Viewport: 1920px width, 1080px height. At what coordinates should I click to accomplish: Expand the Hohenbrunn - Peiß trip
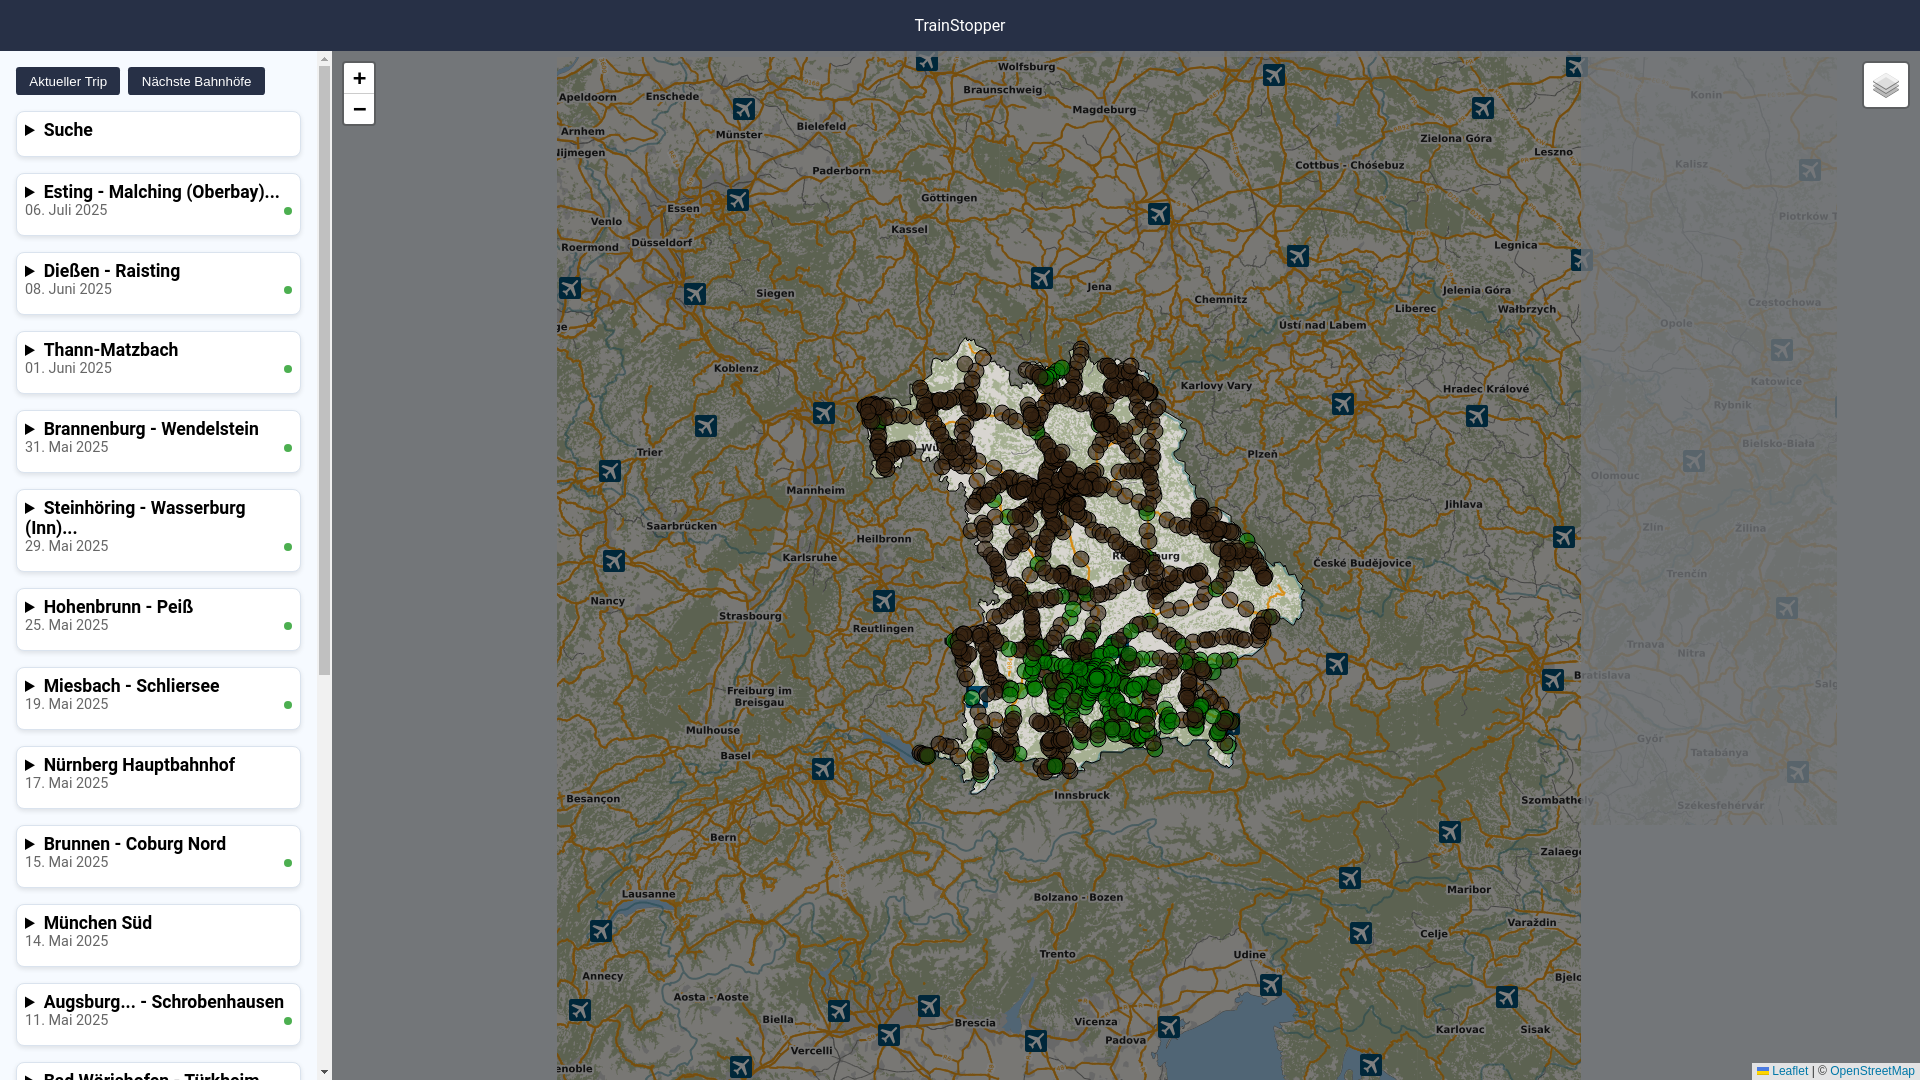[x=158, y=607]
